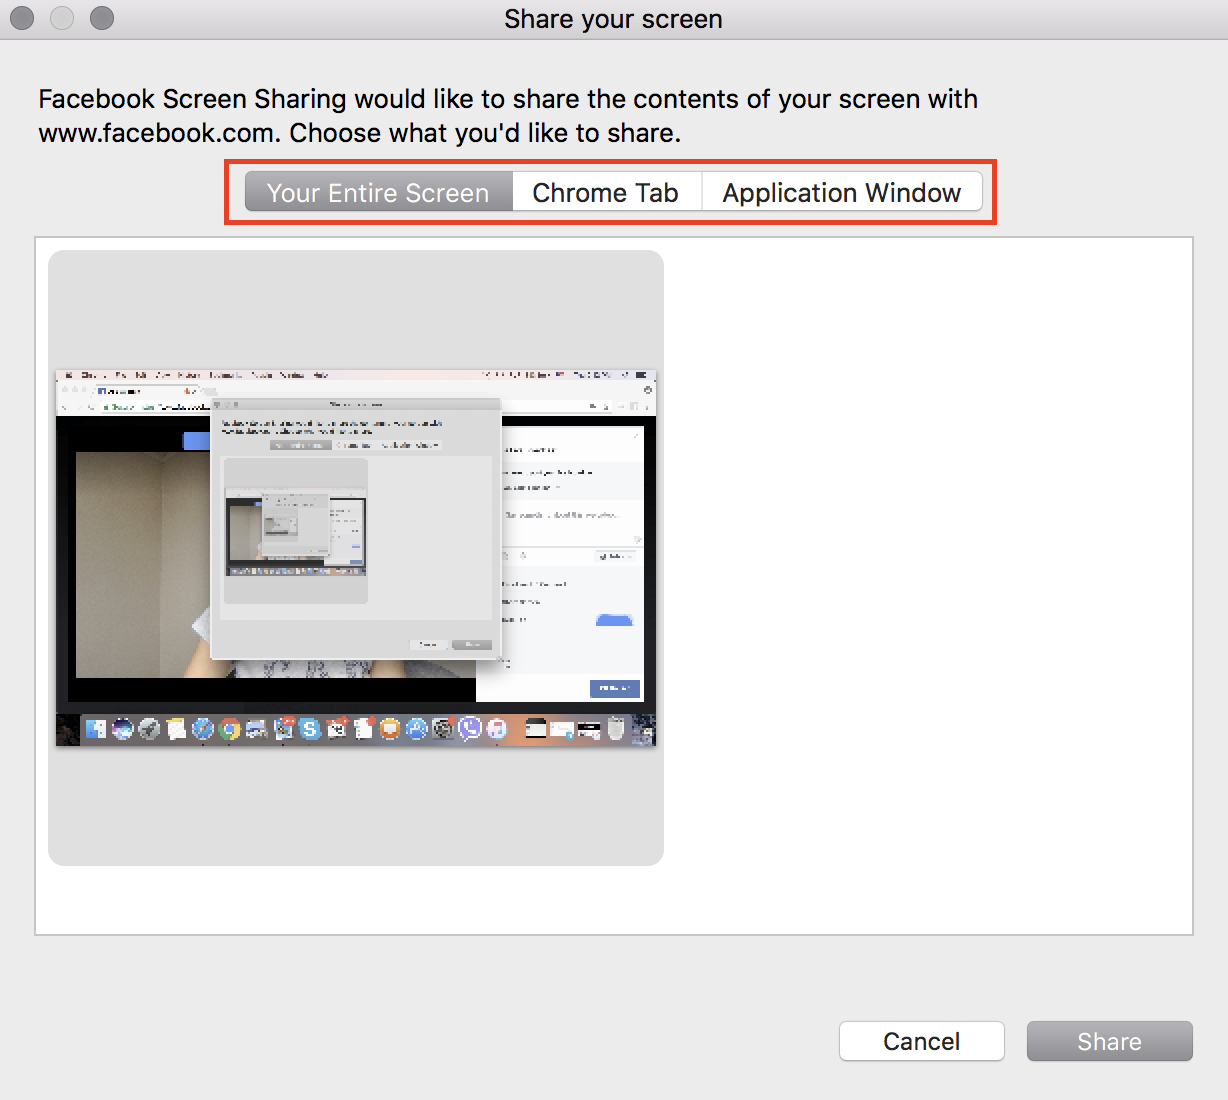The image size is (1228, 1100).
Task: Switch to the Chrome Tab option
Action: click(x=606, y=192)
